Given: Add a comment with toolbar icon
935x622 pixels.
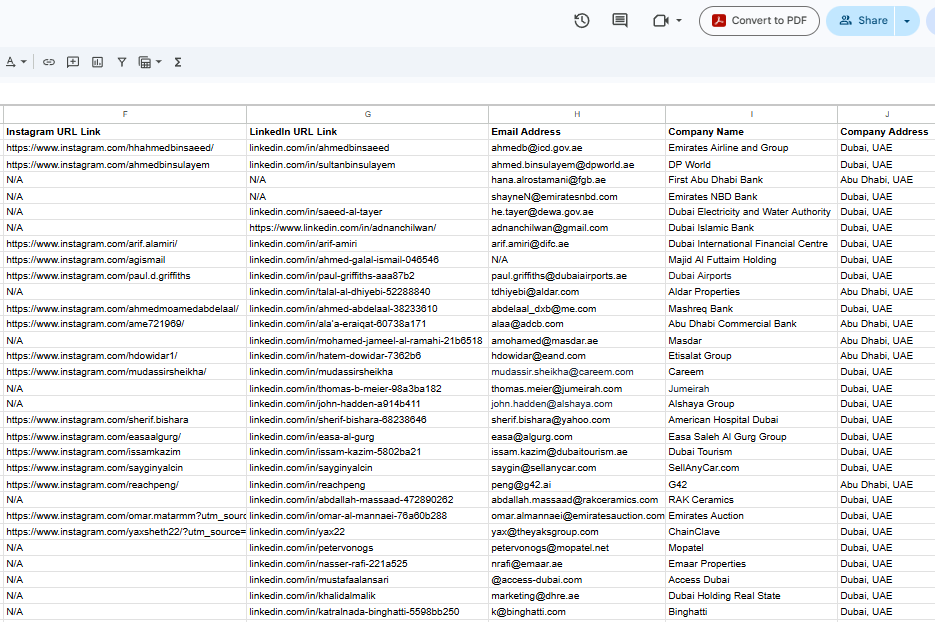Looking at the screenshot, I should (73, 62).
